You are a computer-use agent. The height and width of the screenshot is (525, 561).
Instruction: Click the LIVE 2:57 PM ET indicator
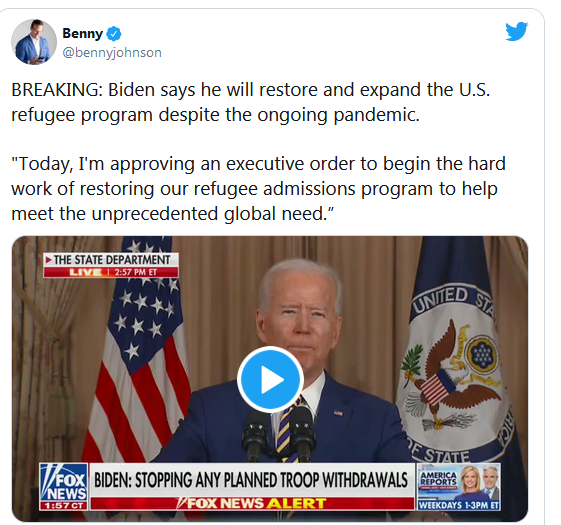(111, 272)
